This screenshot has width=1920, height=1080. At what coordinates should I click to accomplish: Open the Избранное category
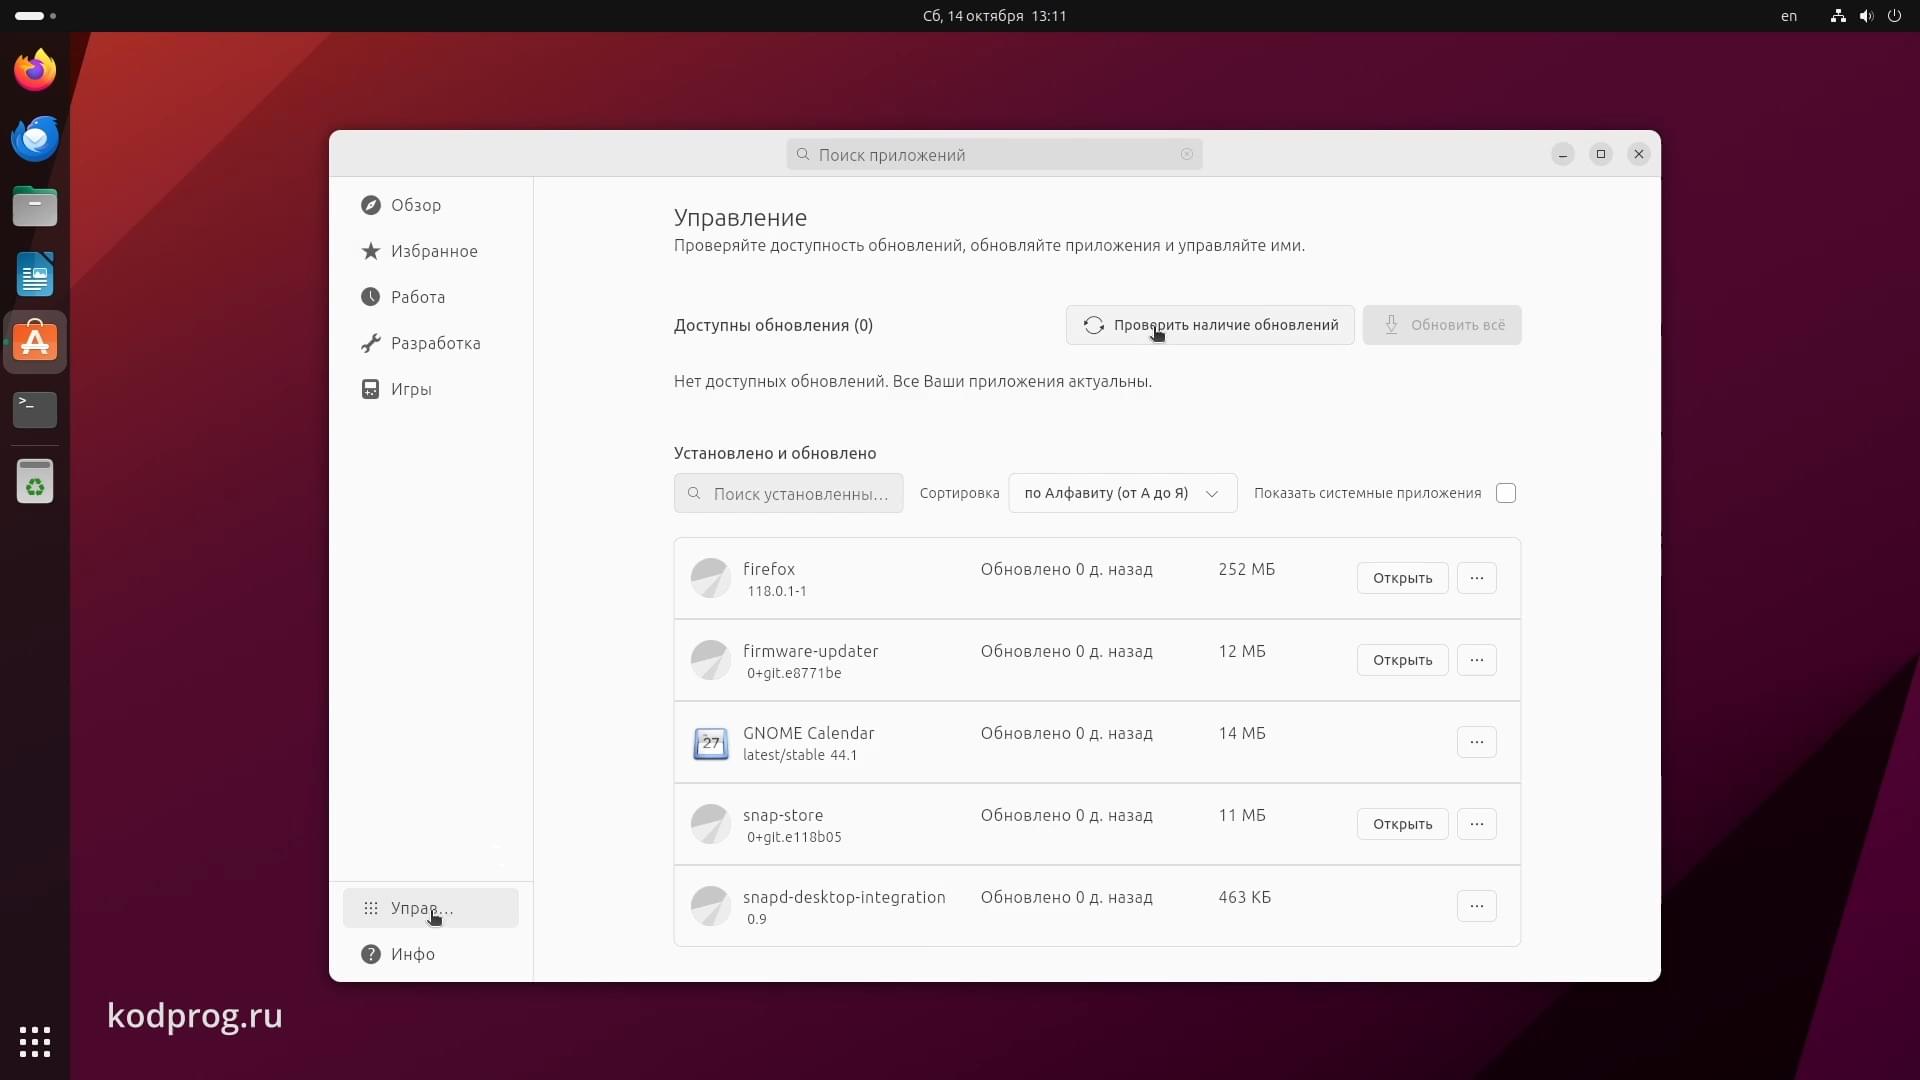point(431,251)
